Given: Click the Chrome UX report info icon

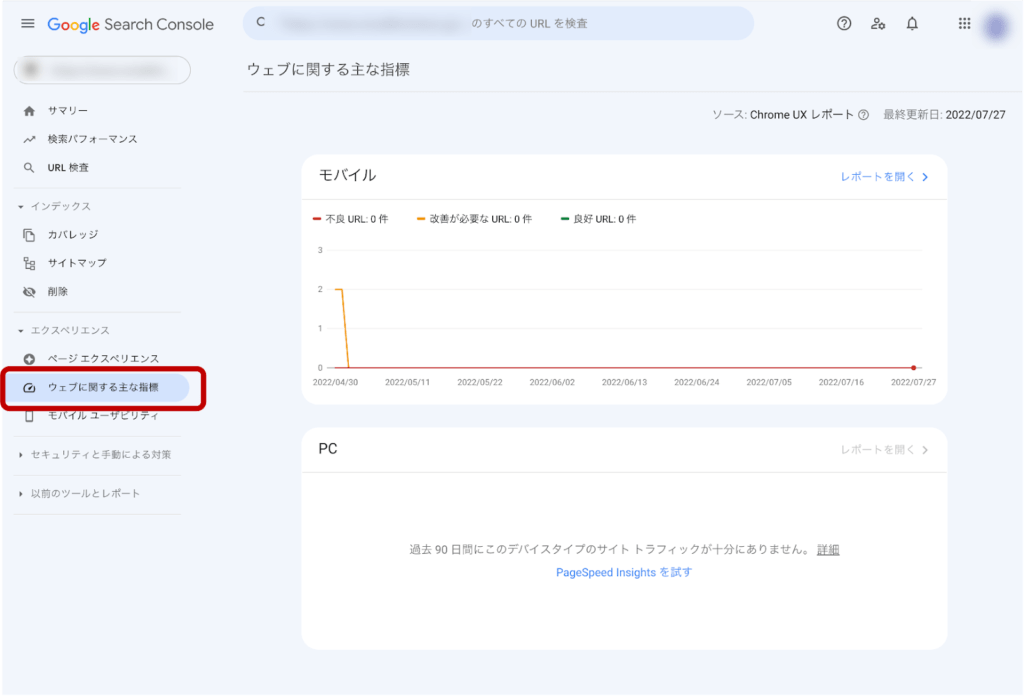Looking at the screenshot, I should 863,115.
